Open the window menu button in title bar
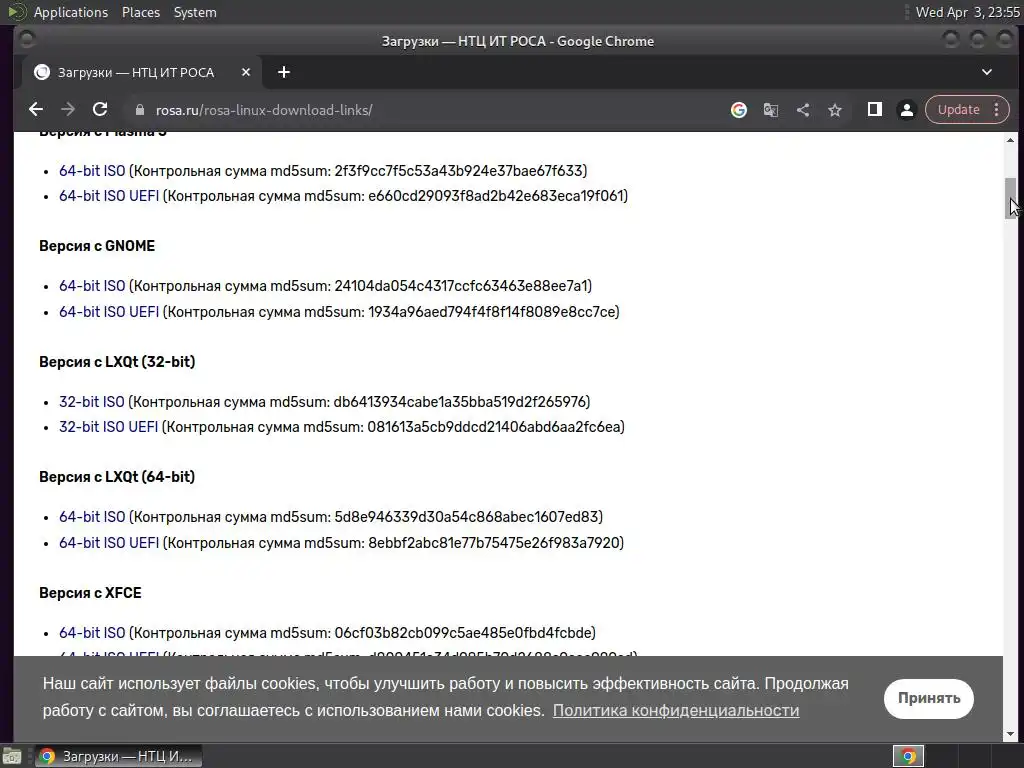The image size is (1024, 768). (27, 40)
